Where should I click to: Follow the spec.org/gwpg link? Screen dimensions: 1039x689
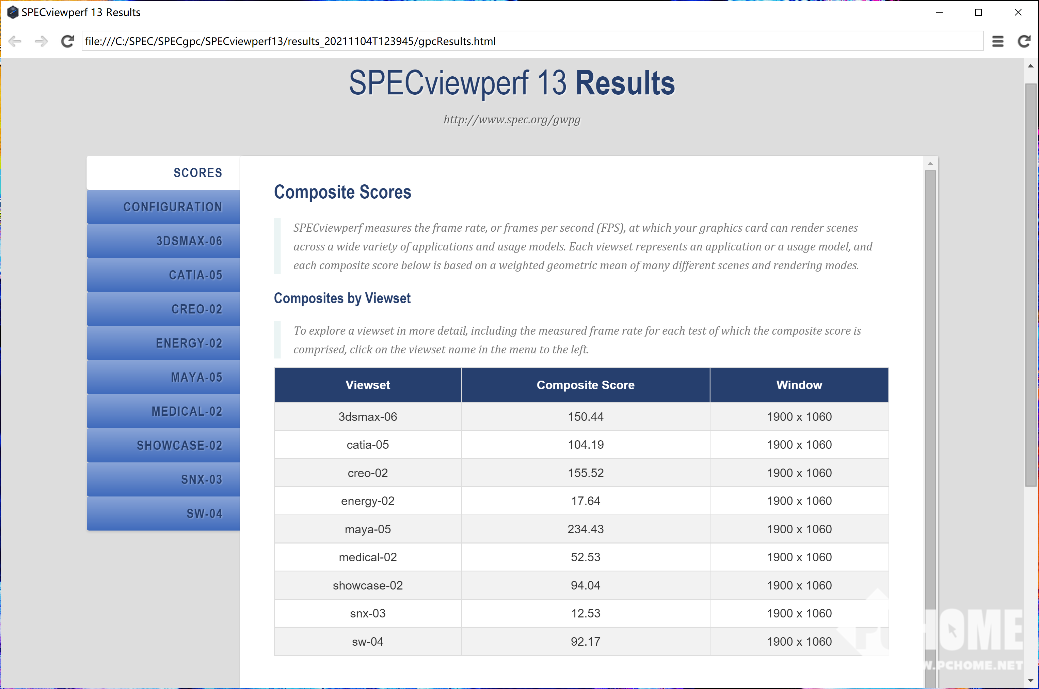click(x=512, y=120)
